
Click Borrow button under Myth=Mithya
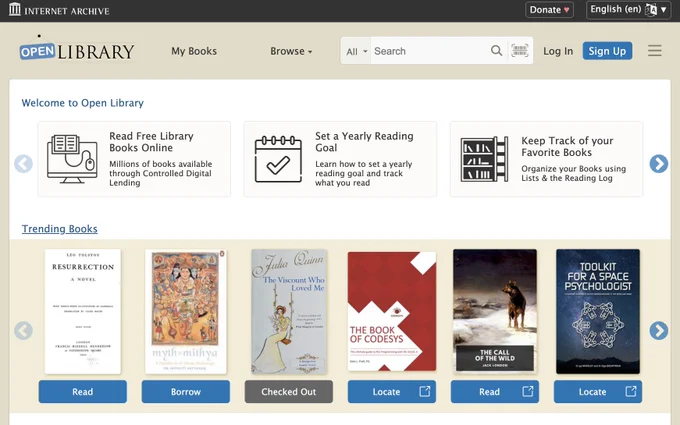pos(186,392)
